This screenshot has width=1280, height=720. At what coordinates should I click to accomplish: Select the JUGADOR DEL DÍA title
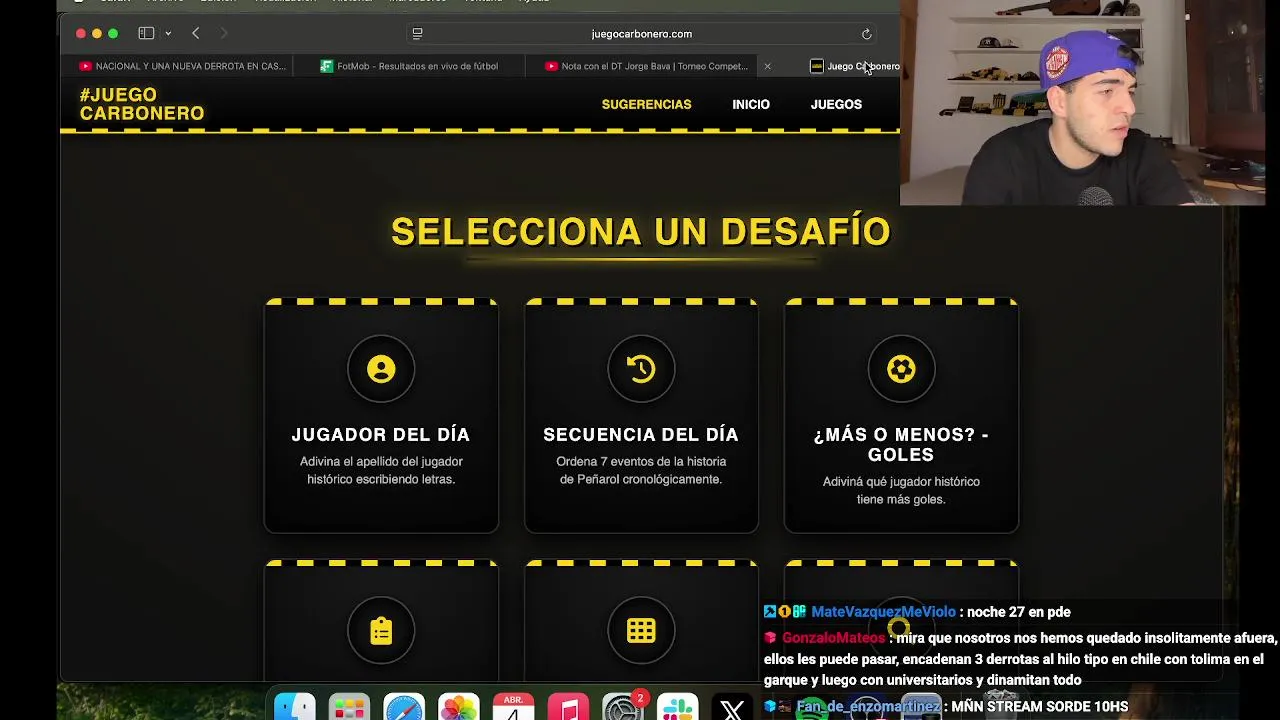pyautogui.click(x=381, y=435)
